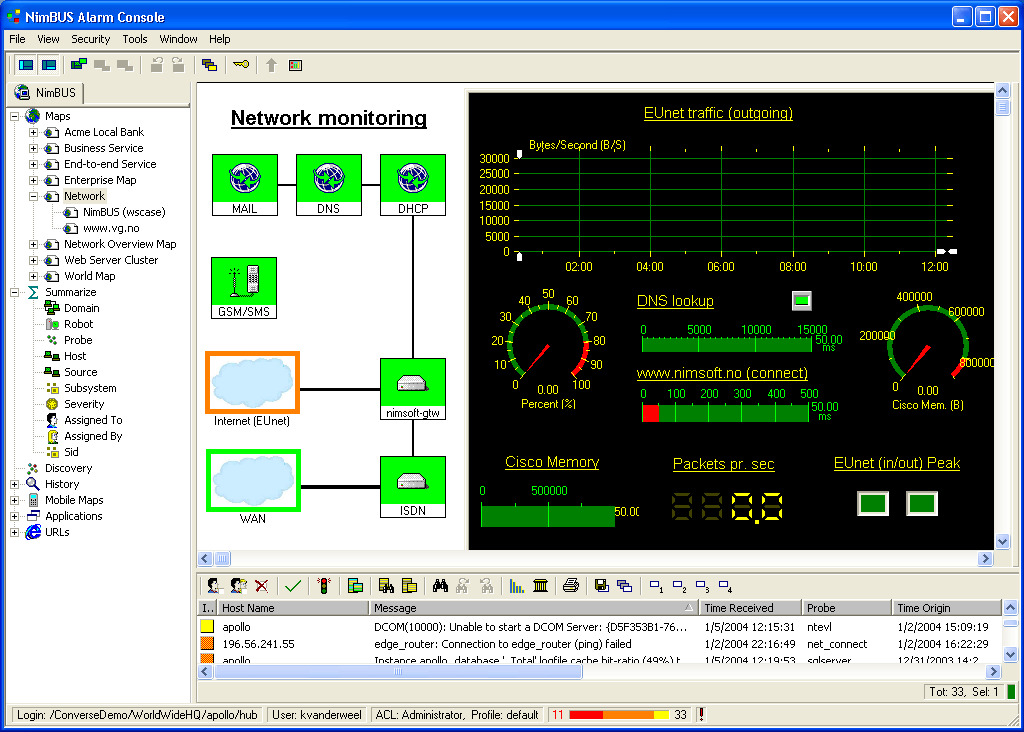The width and height of the screenshot is (1024, 732).
Task: Open the EUnet (in/out) Peak link
Action: coord(897,463)
